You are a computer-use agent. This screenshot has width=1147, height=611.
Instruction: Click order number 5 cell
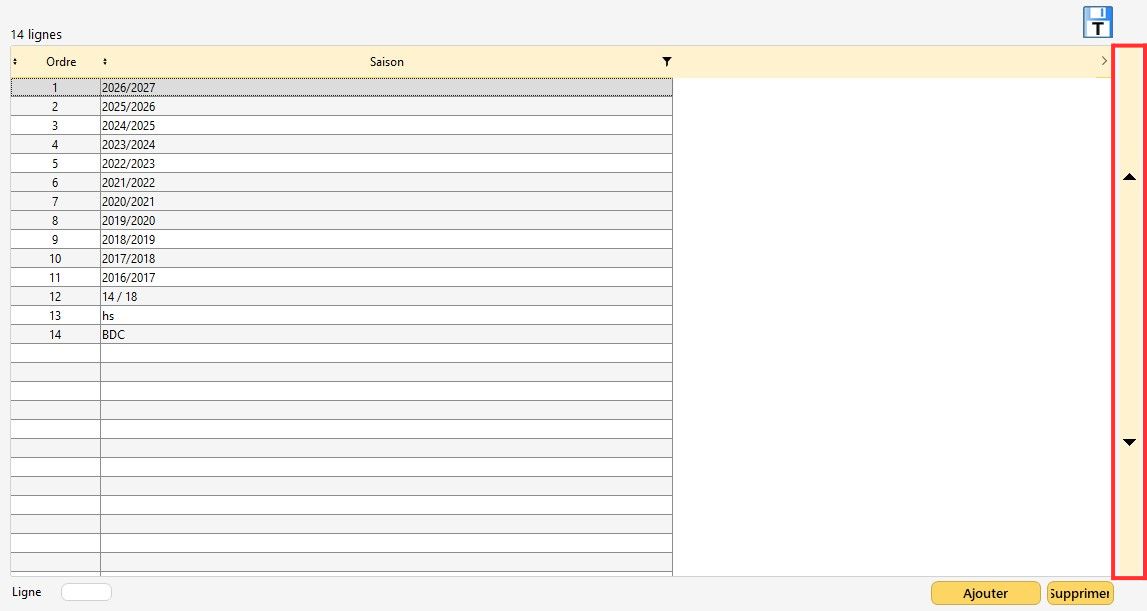[55, 164]
